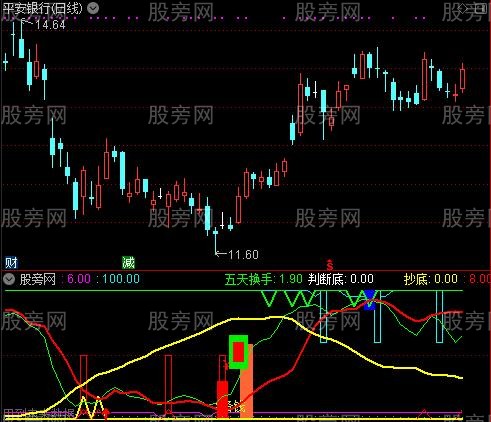Click the red $ marker icon
Screen dimensions: 491x422
coord(330,265)
